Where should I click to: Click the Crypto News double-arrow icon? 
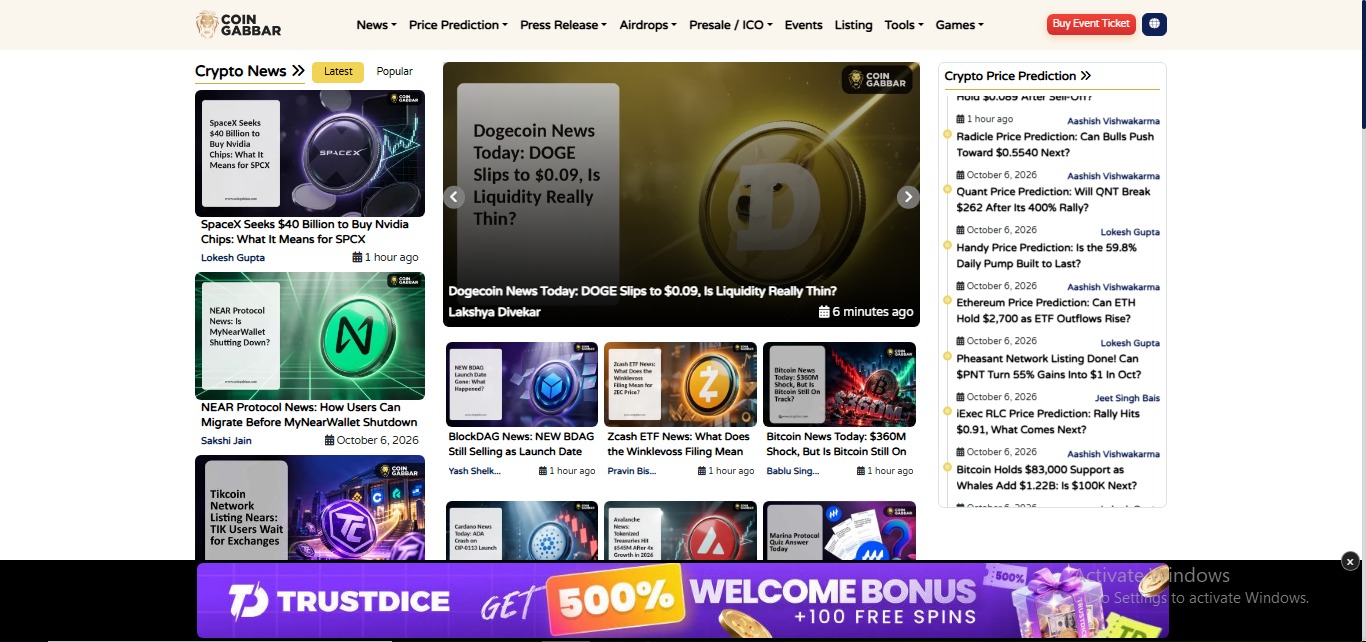click(298, 71)
